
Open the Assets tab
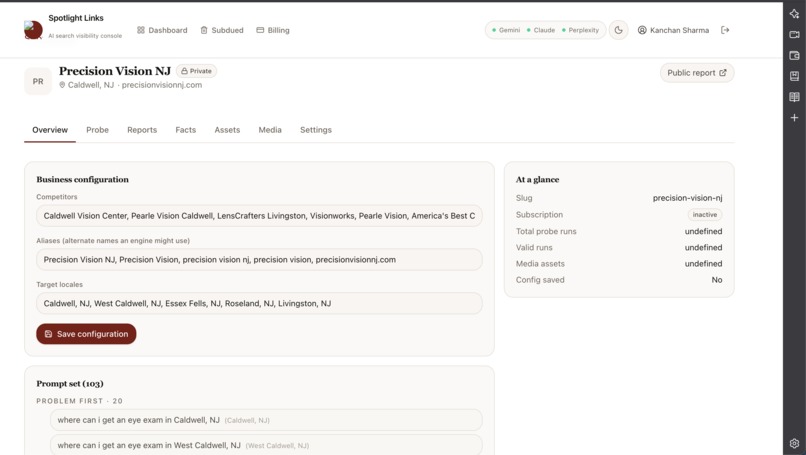(x=227, y=130)
